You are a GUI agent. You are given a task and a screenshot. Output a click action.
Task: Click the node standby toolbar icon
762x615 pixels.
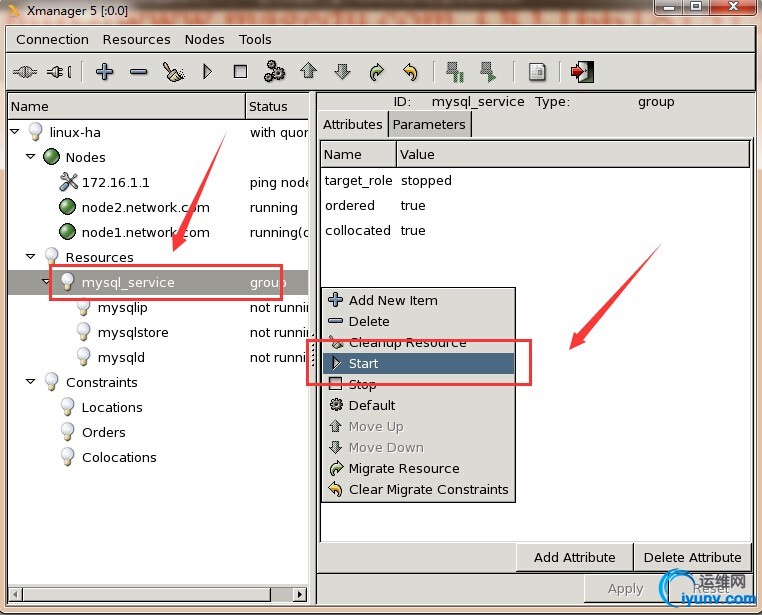pos(455,72)
